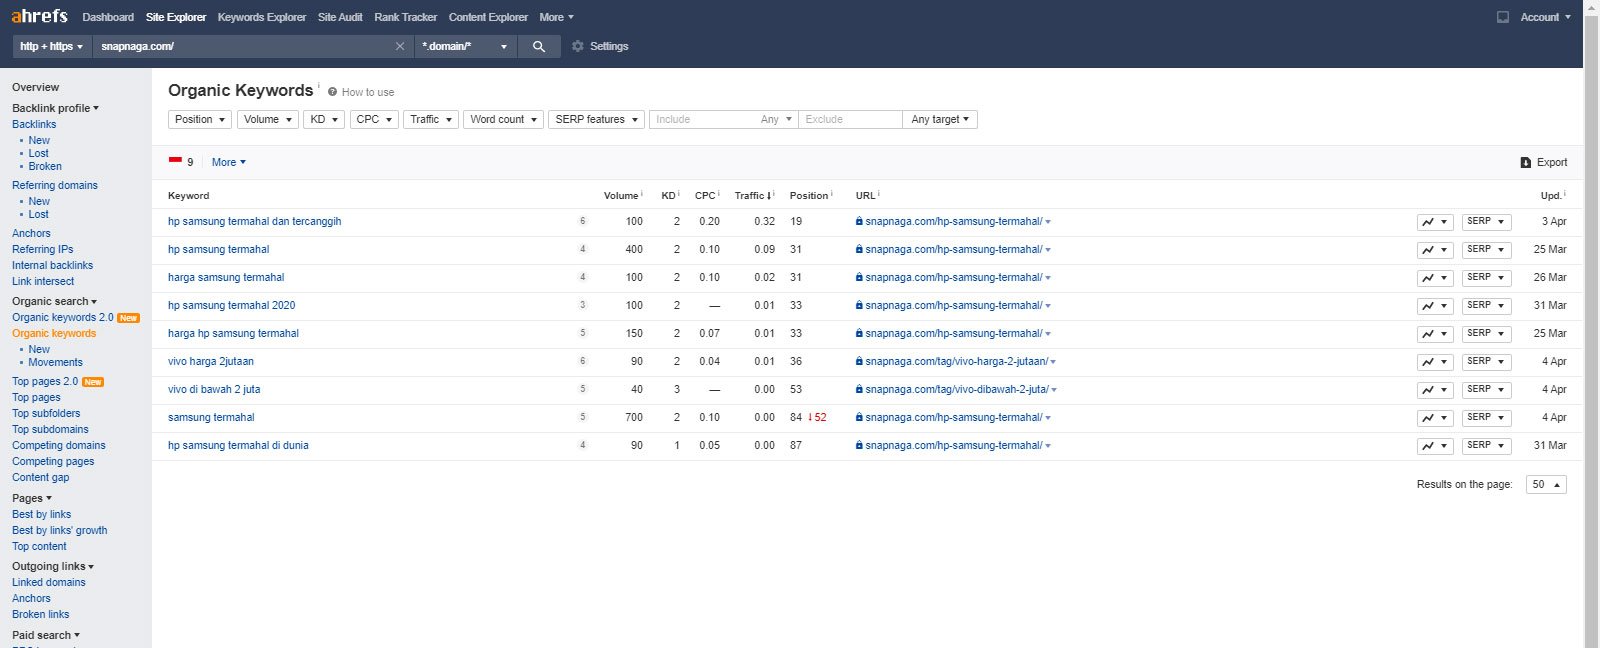This screenshot has width=1600, height=648.
Task: Collapse the Outgoing links section
Action: click(x=53, y=566)
